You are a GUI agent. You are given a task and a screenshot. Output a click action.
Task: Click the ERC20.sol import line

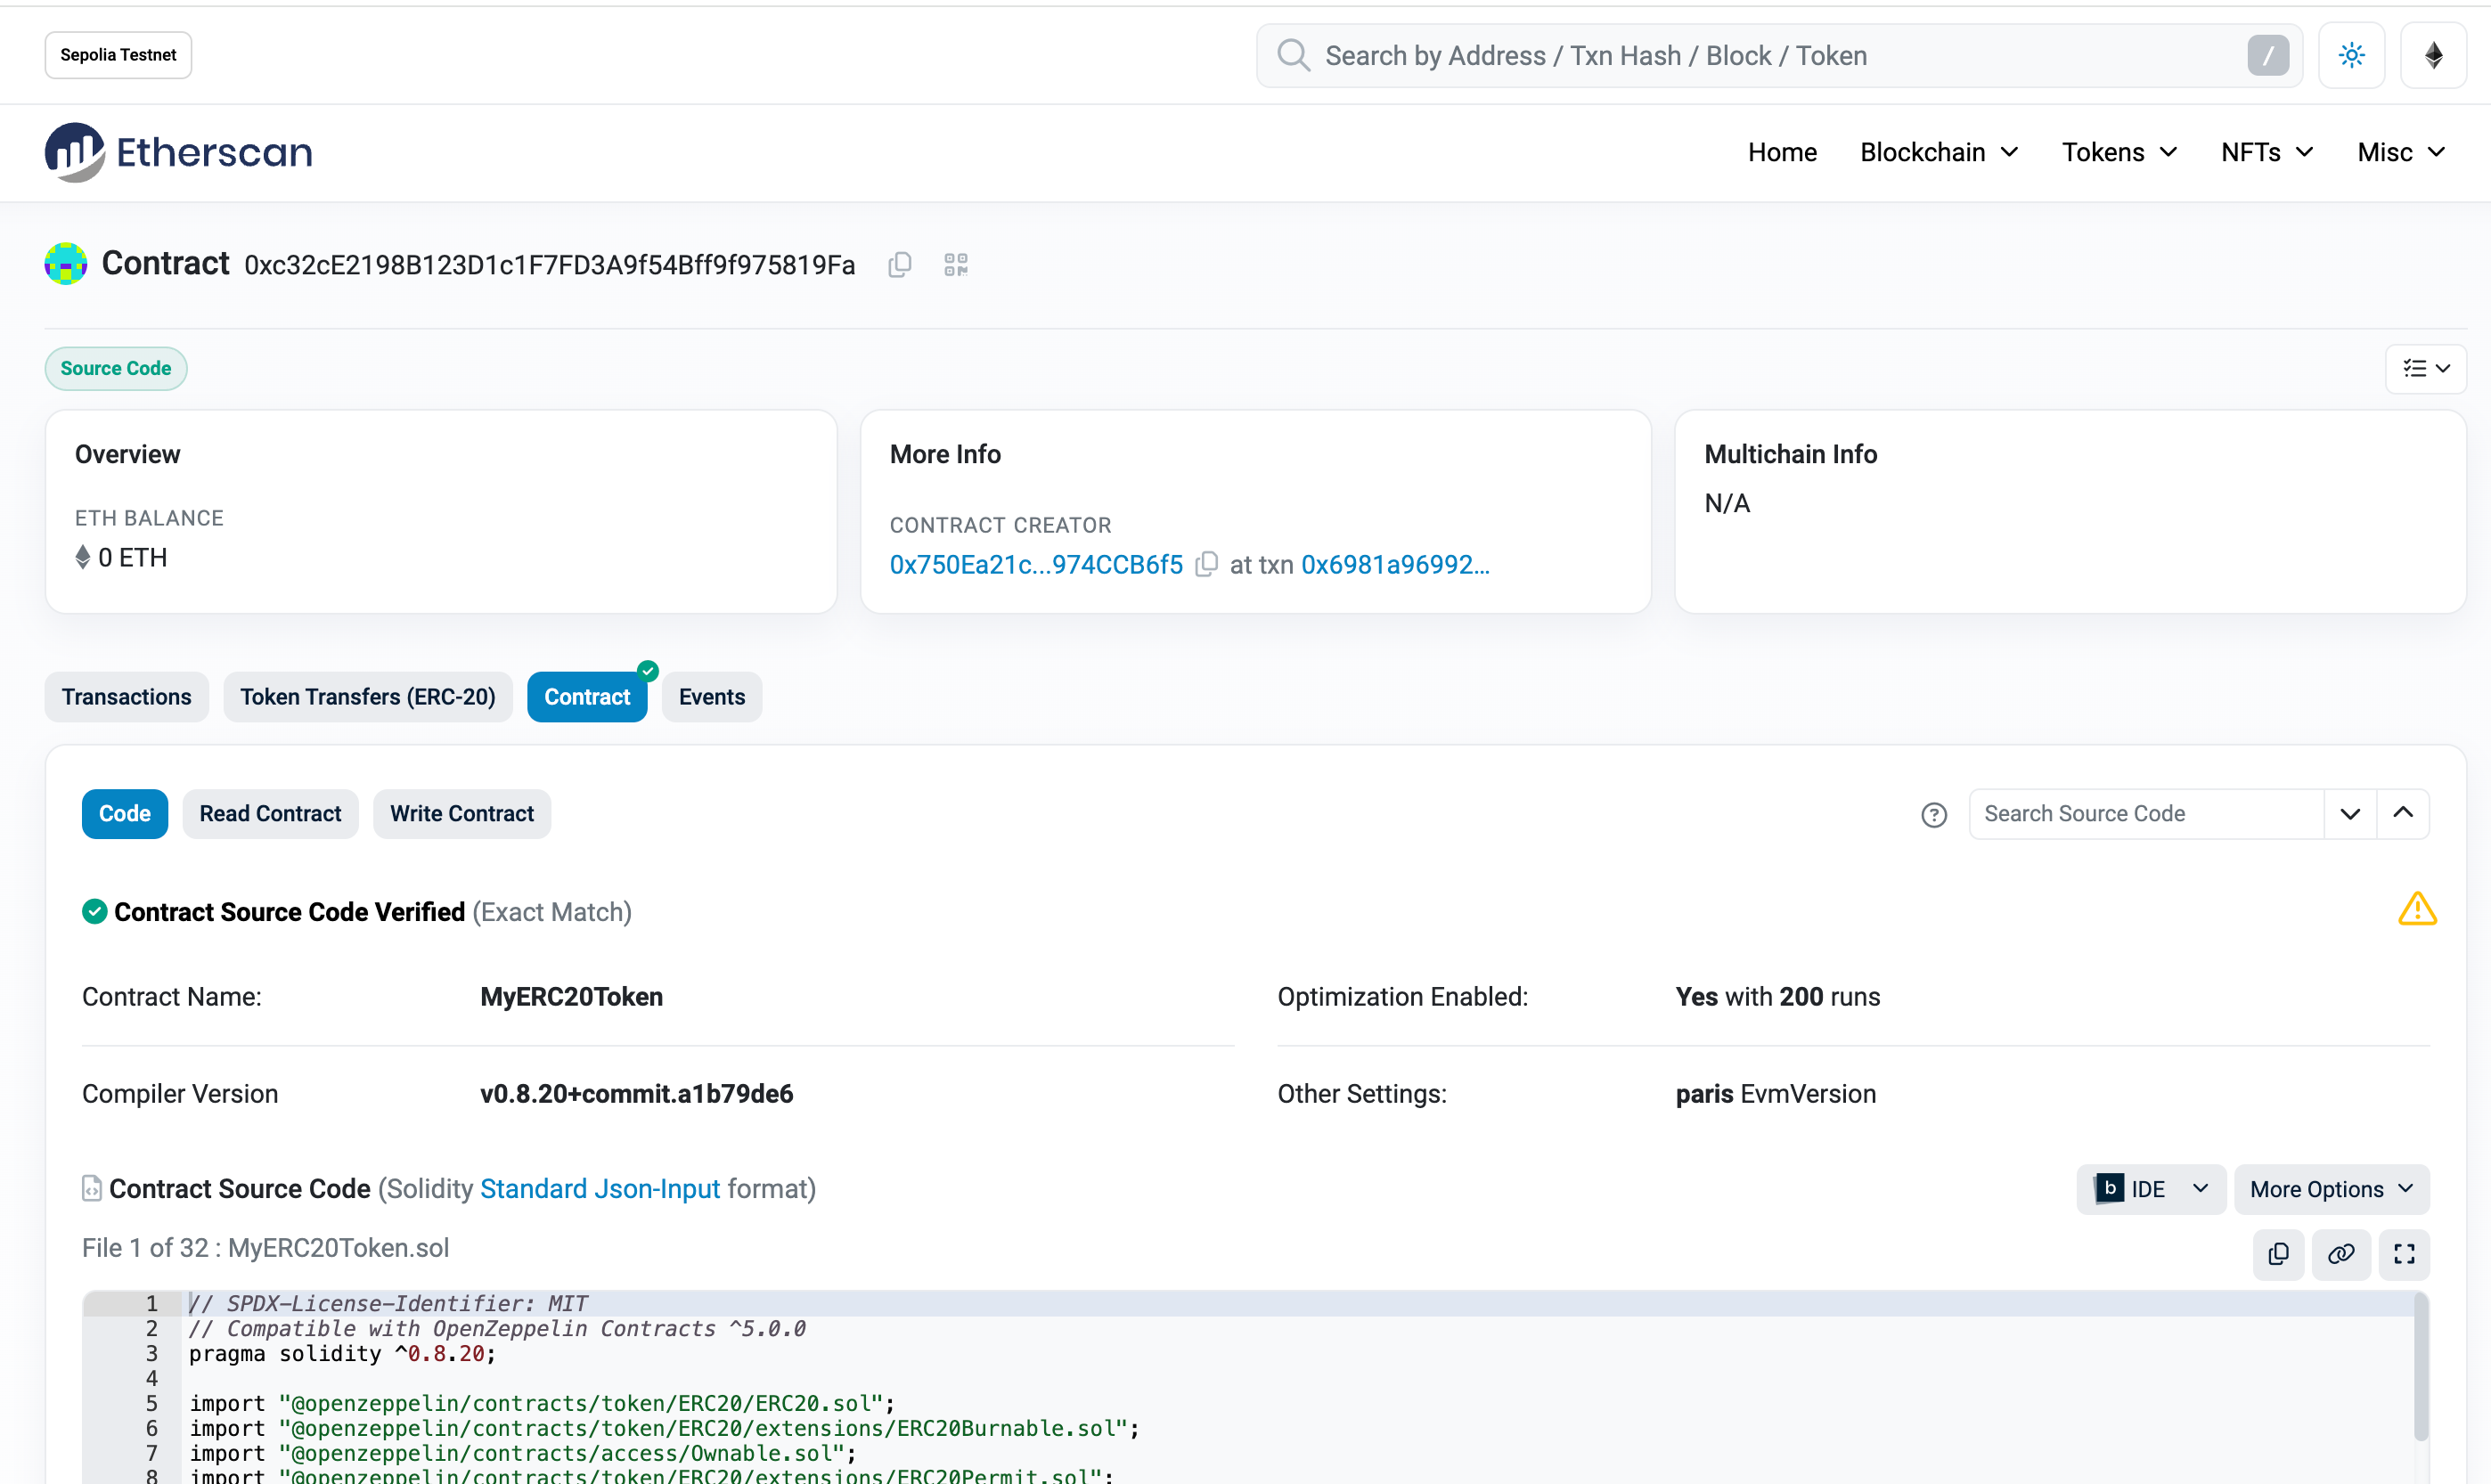point(542,1404)
